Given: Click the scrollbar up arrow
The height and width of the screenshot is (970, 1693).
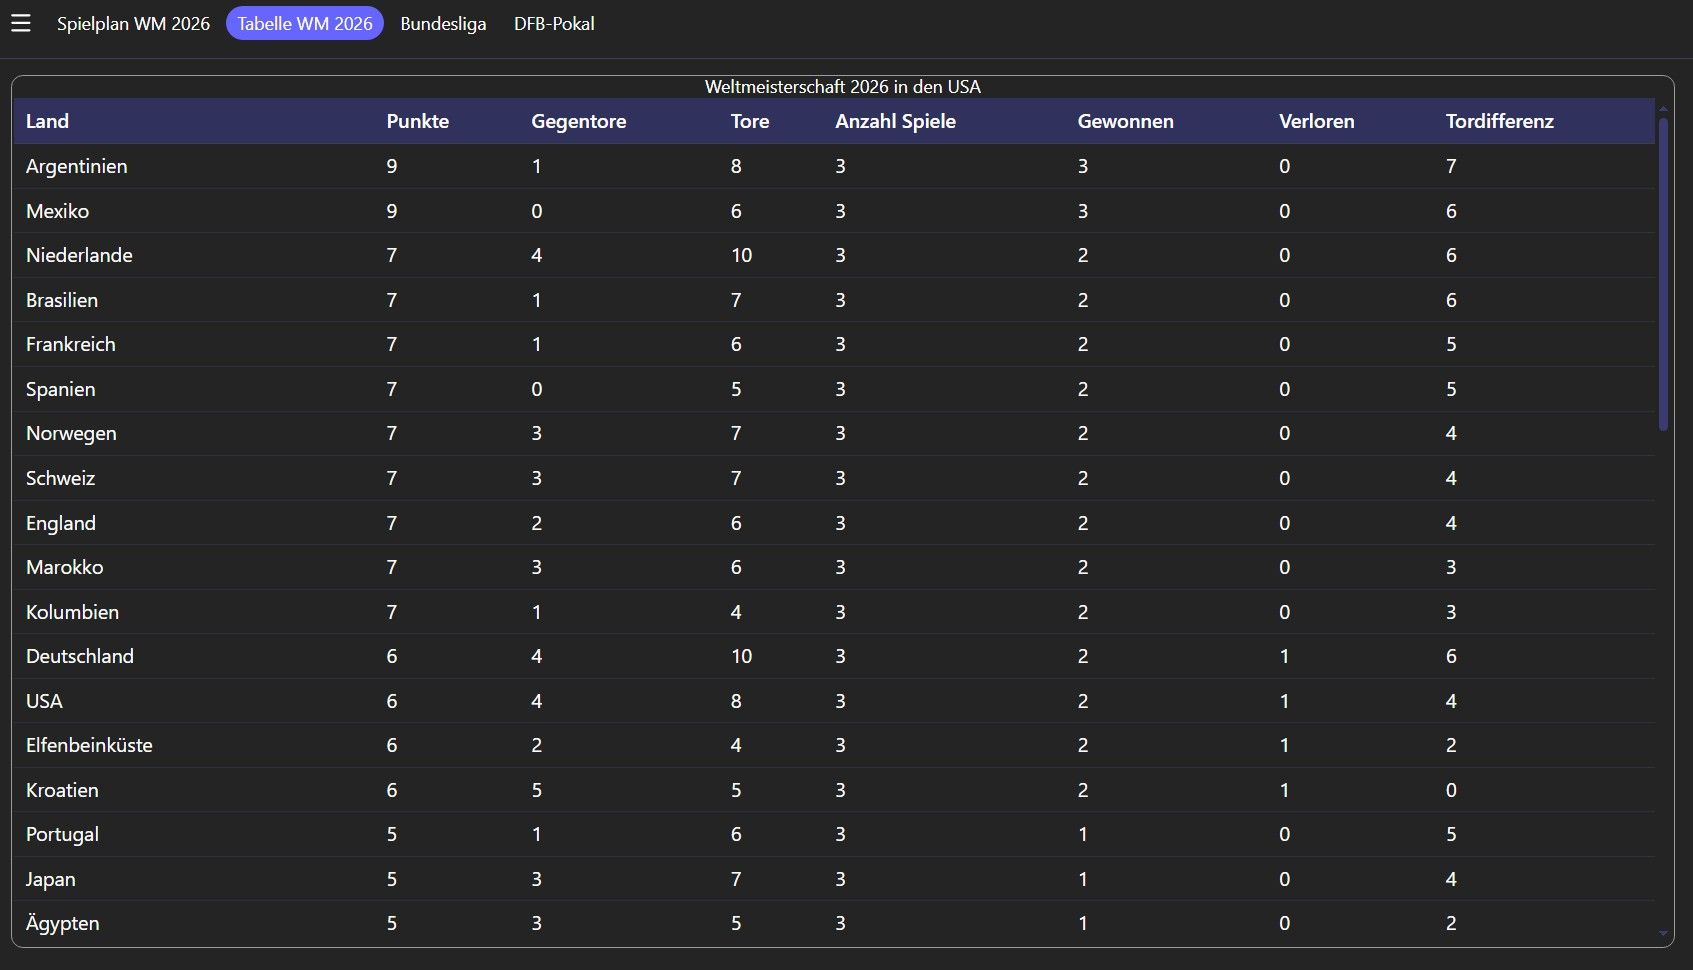Looking at the screenshot, I should 1663,108.
